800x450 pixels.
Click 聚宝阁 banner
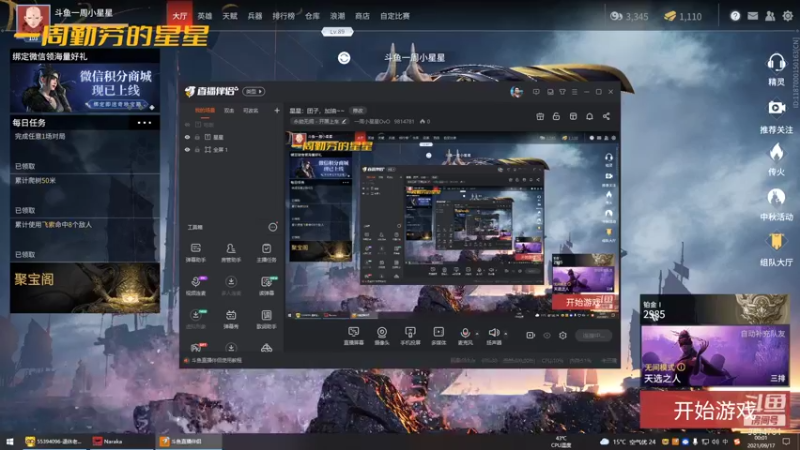85,288
